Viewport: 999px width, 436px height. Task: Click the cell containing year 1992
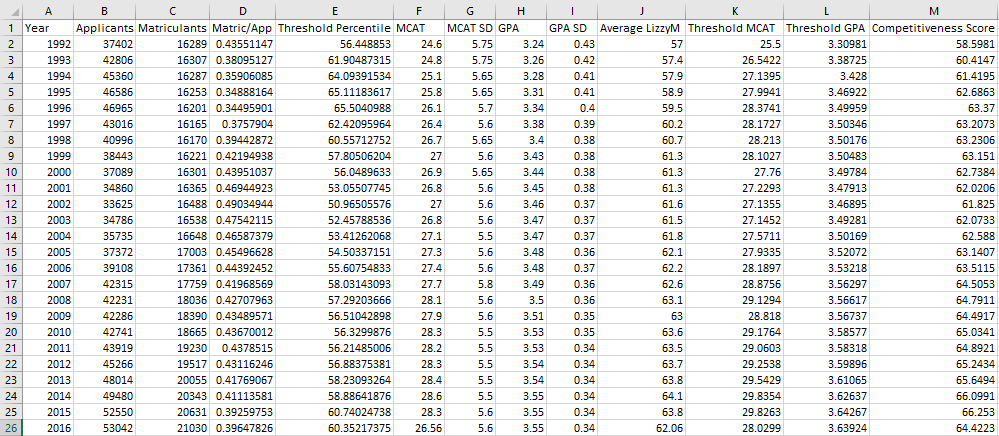click(47, 44)
